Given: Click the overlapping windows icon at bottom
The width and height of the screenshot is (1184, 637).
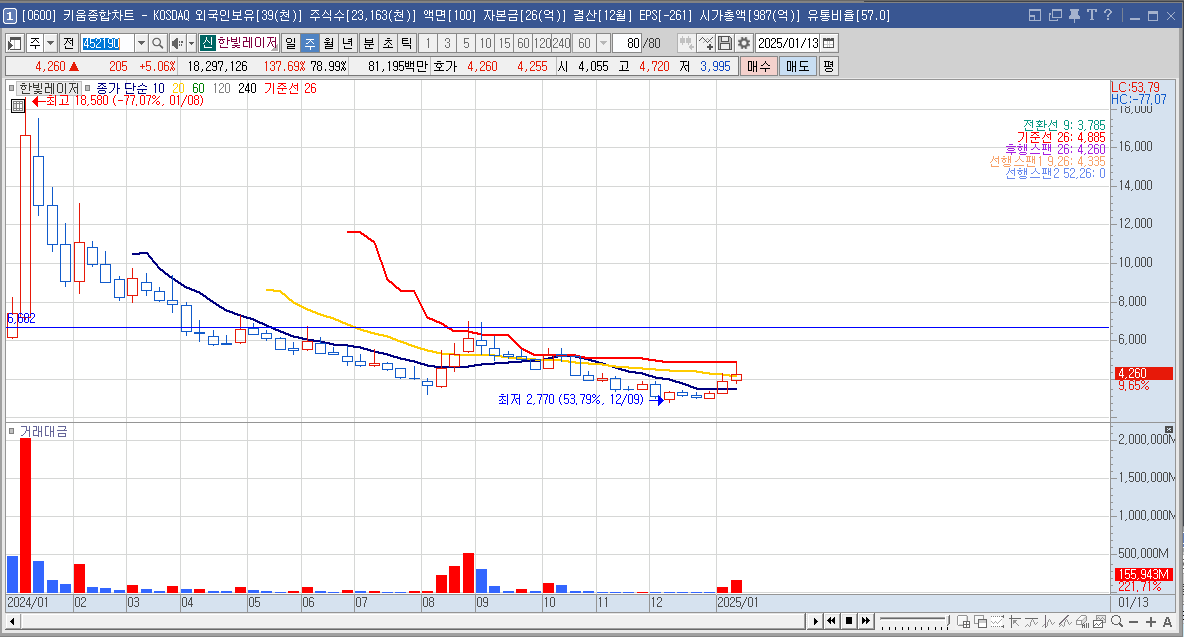Looking at the screenshot, I should coord(980,621).
